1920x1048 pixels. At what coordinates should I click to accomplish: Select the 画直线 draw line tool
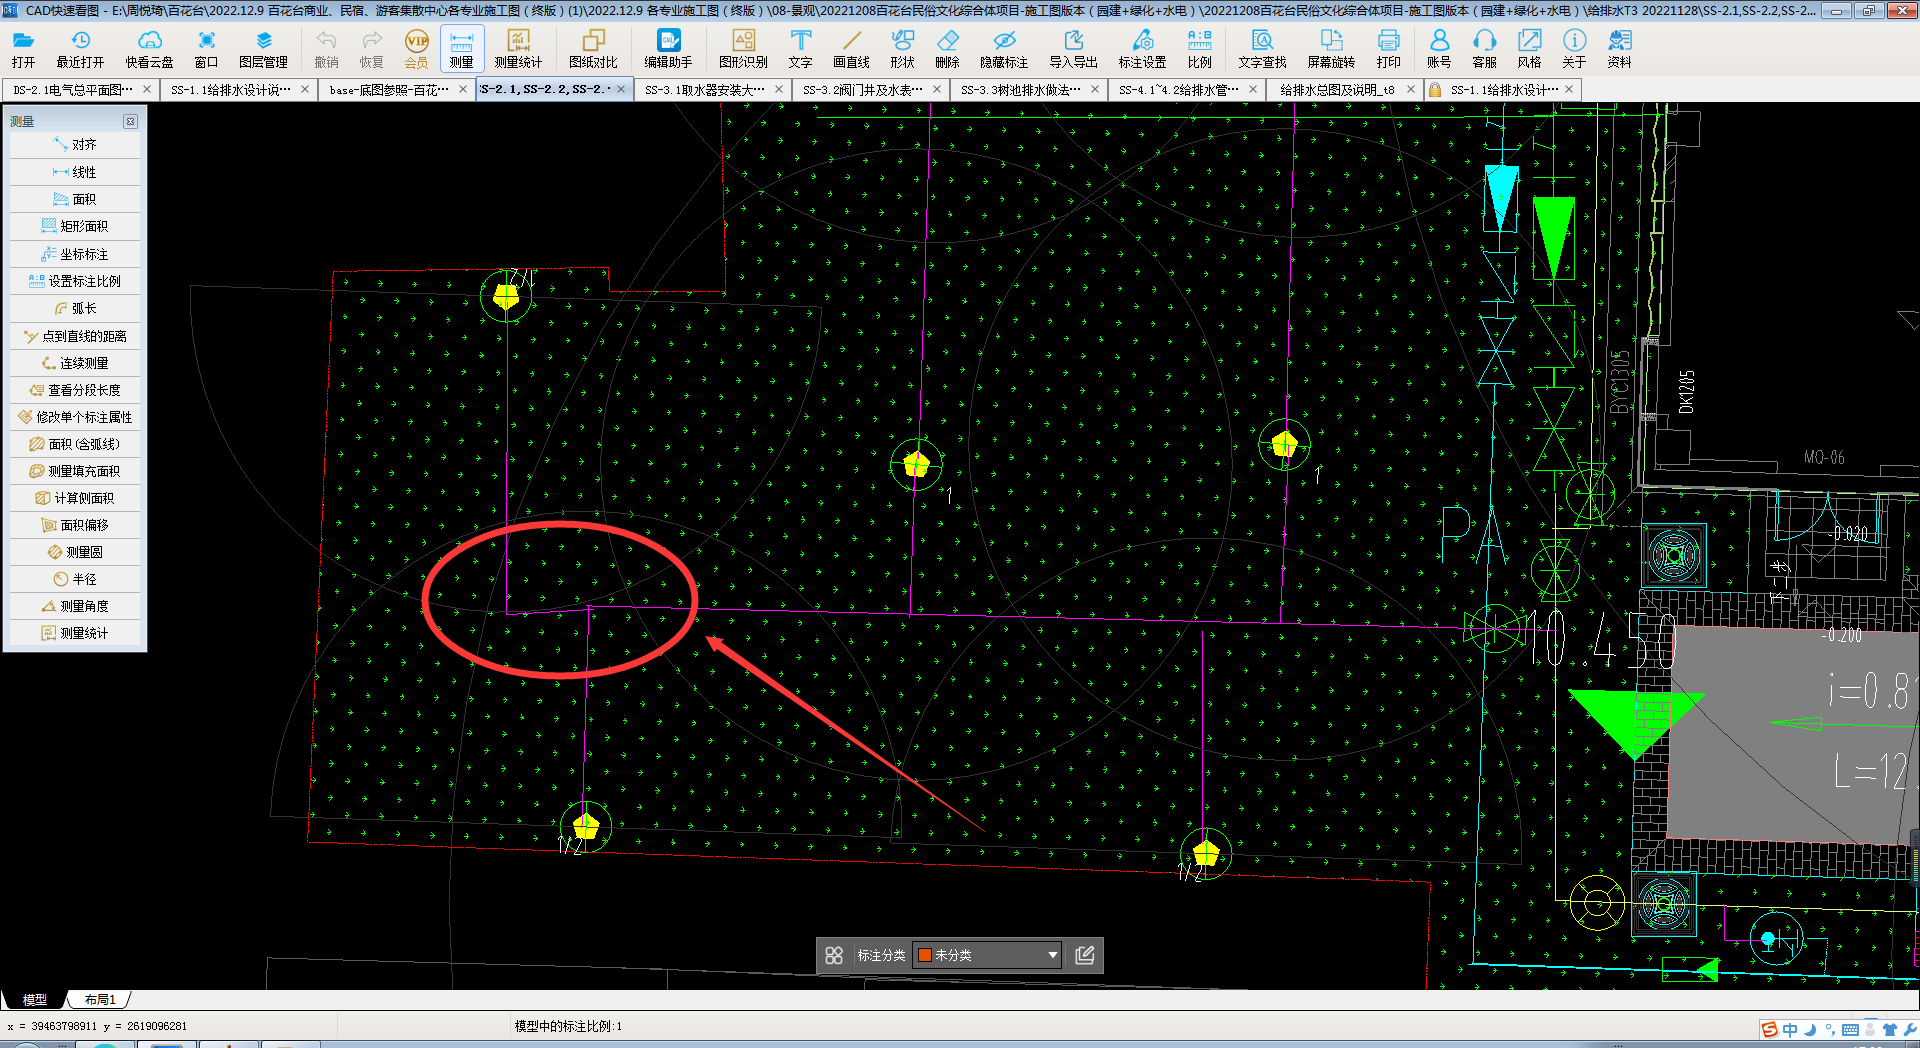click(851, 49)
